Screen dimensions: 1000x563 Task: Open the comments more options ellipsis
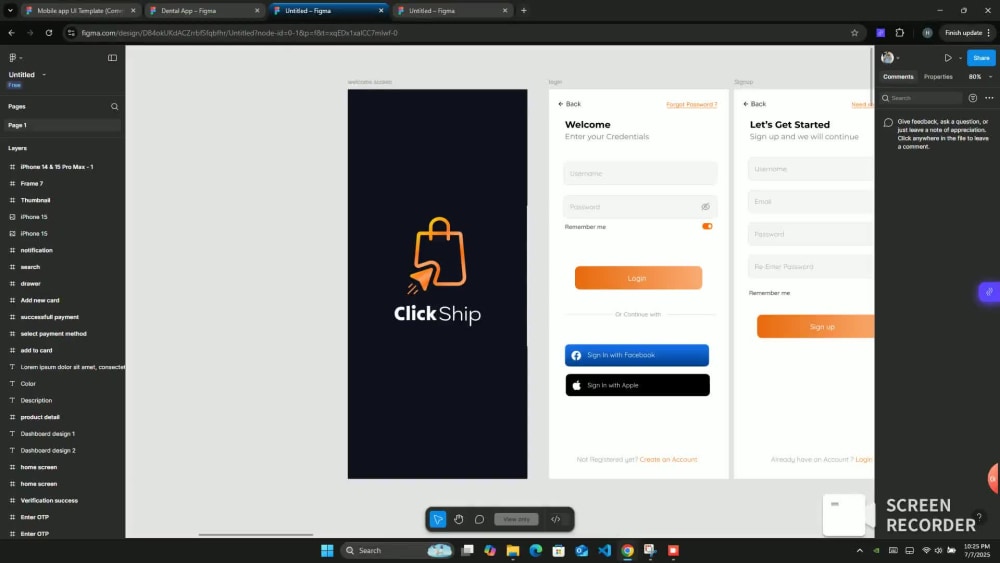pyautogui.click(x=989, y=98)
